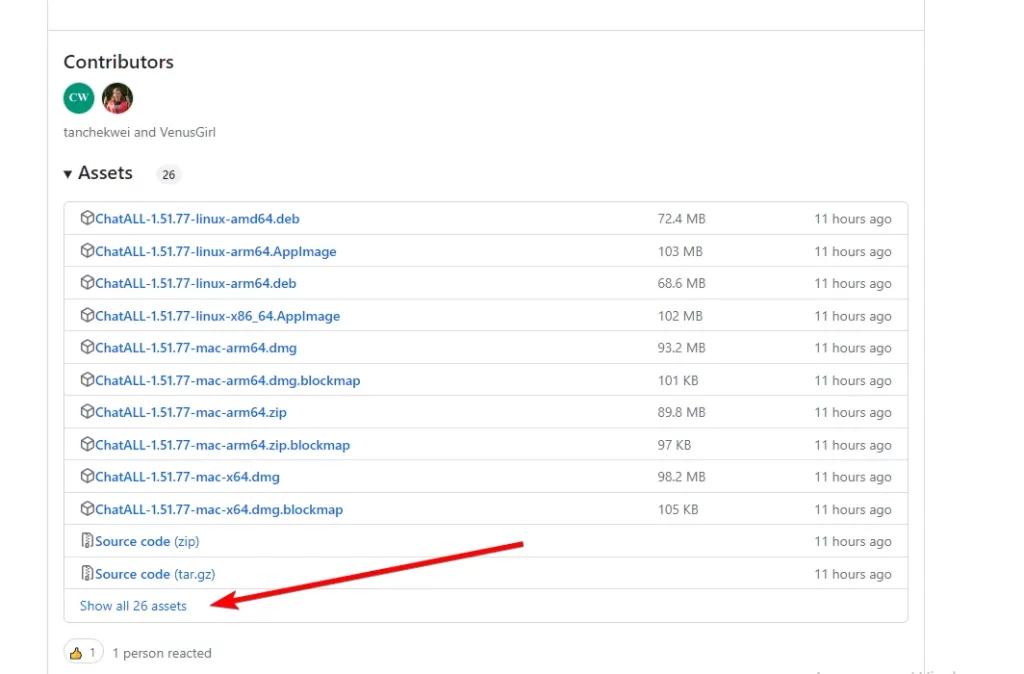Download ChatALL-1.51.77-mac-arm64.dmg.blockmap
The image size is (1024, 674).
click(x=228, y=381)
